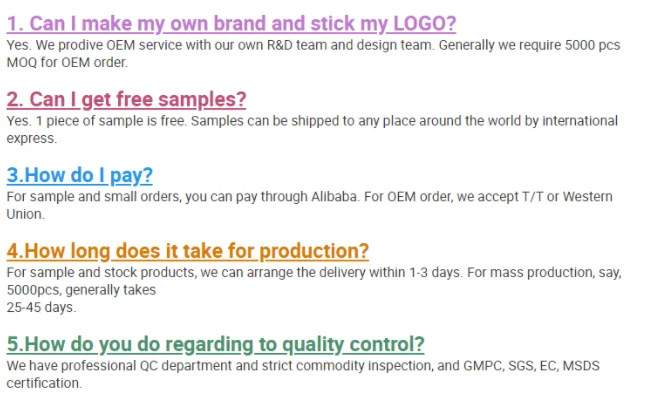
Task: Click 'How long does it take for production?' heading
Action: 188,251
